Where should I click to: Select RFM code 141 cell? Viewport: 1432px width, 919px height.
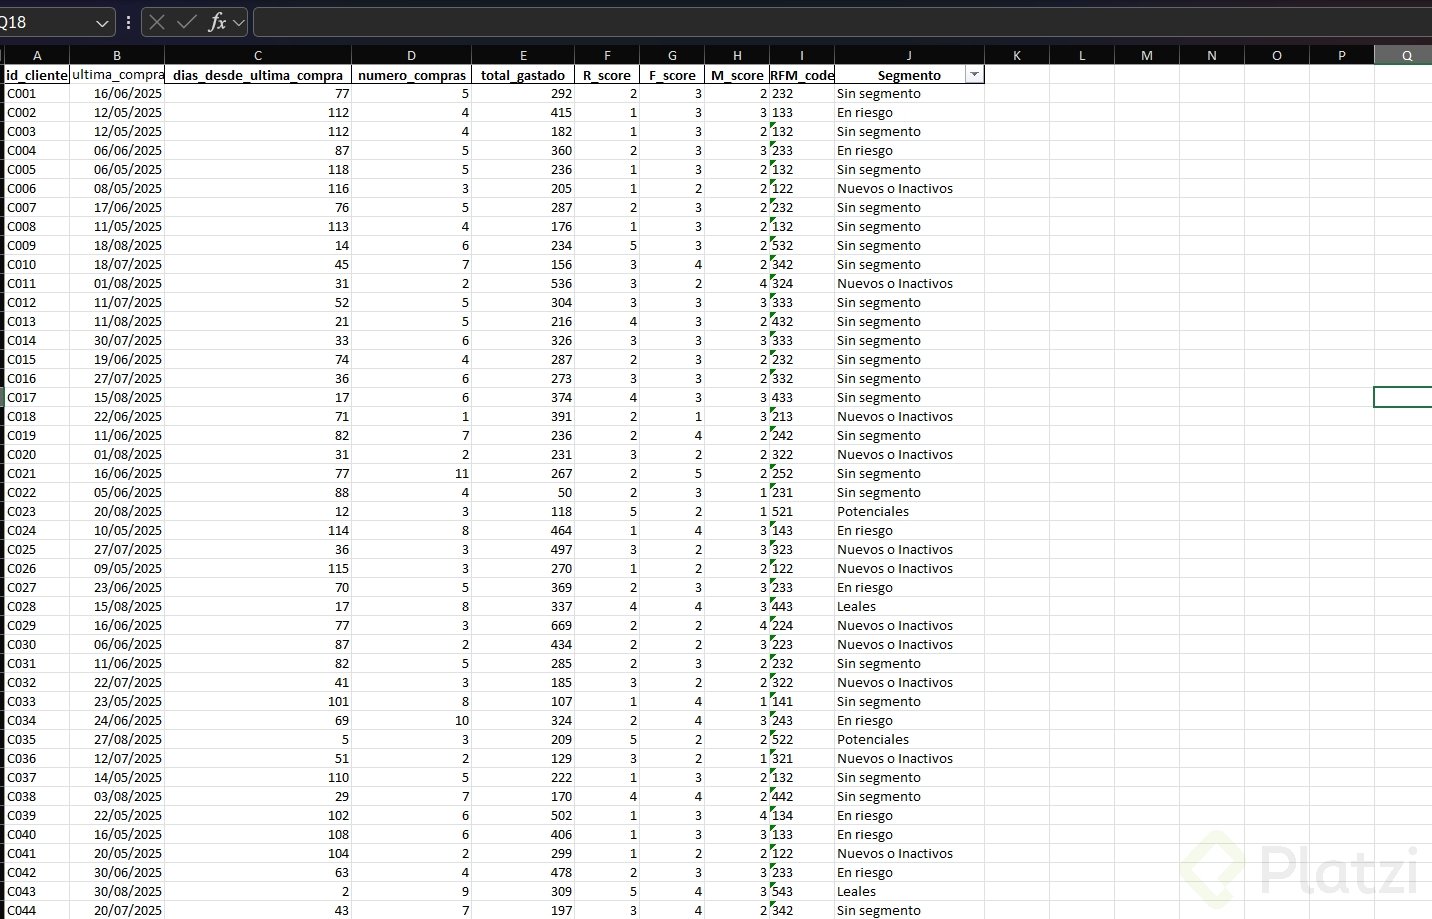[802, 702]
